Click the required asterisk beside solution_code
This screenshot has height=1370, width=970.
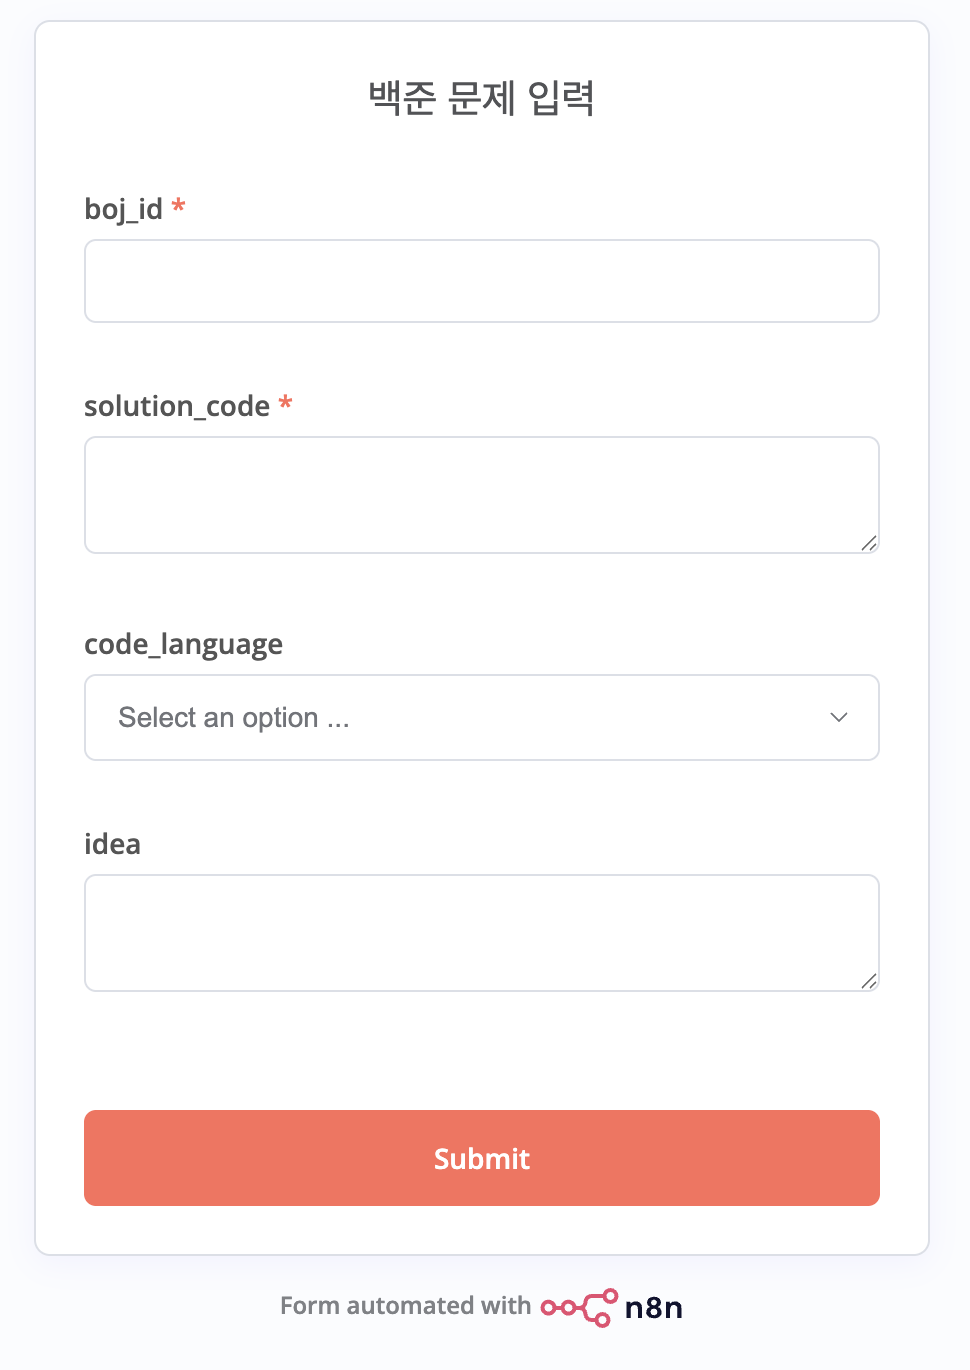(286, 404)
